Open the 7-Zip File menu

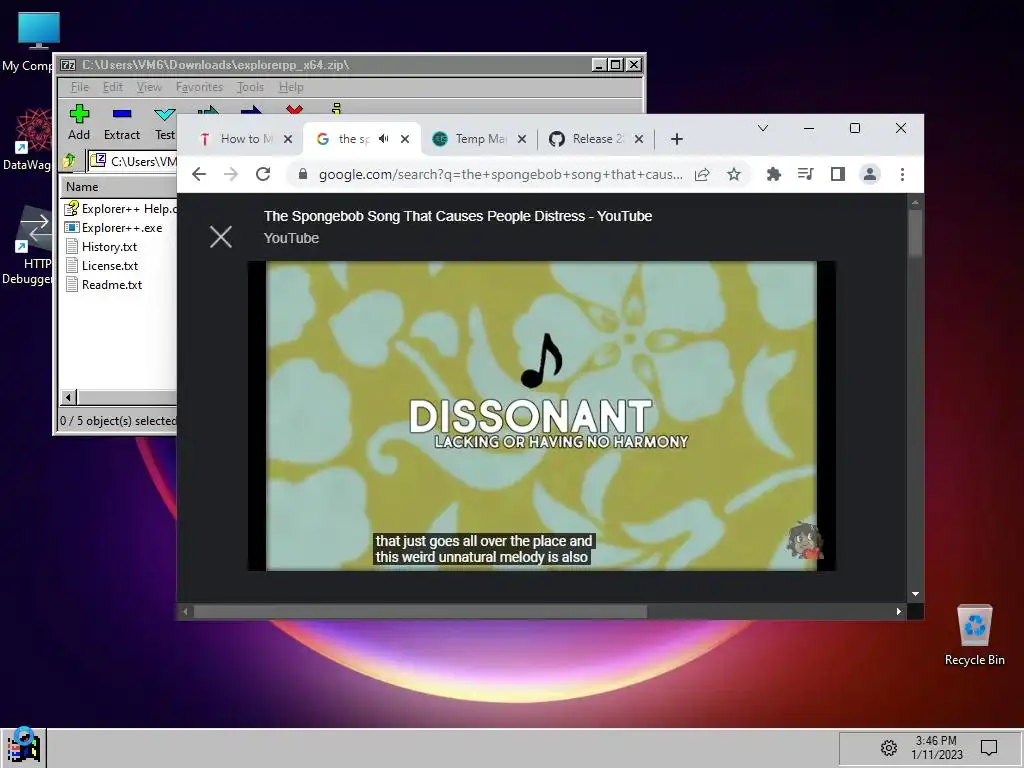tap(80, 87)
